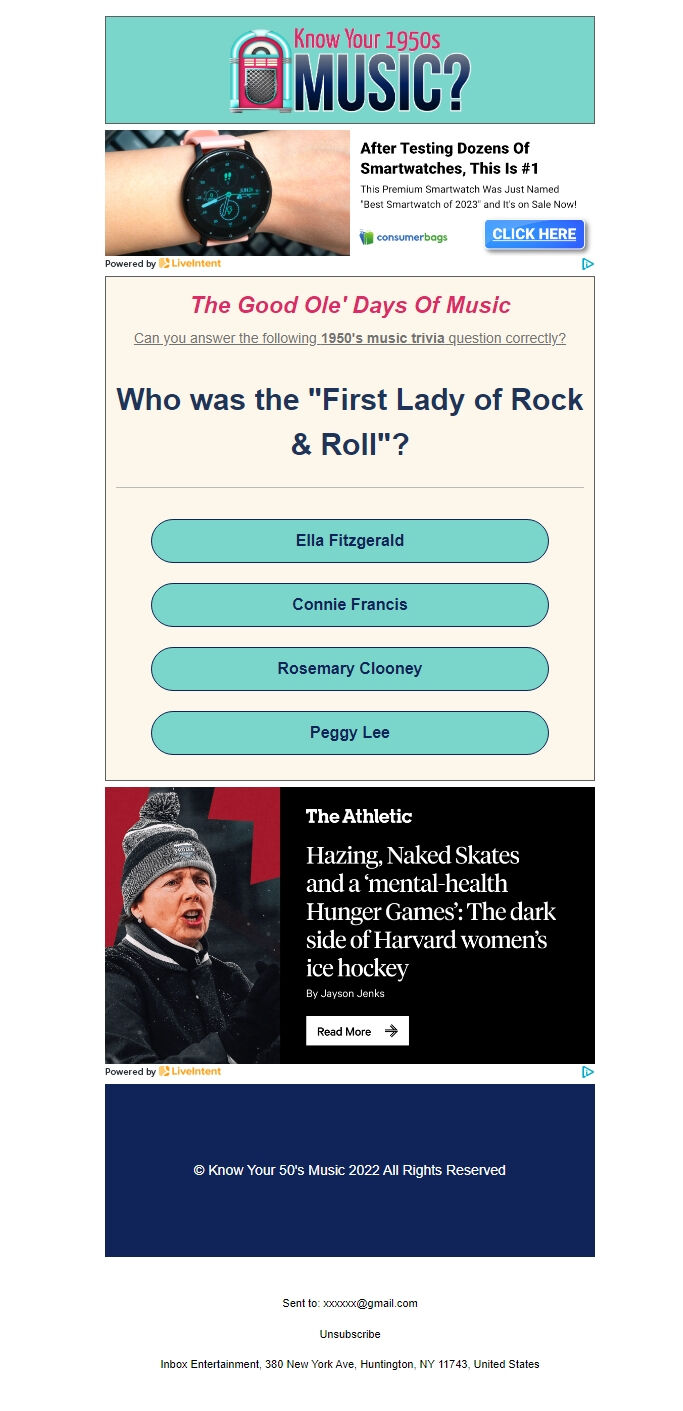Click the hockey coach photo
The width and height of the screenshot is (683, 1411).
coord(193,925)
